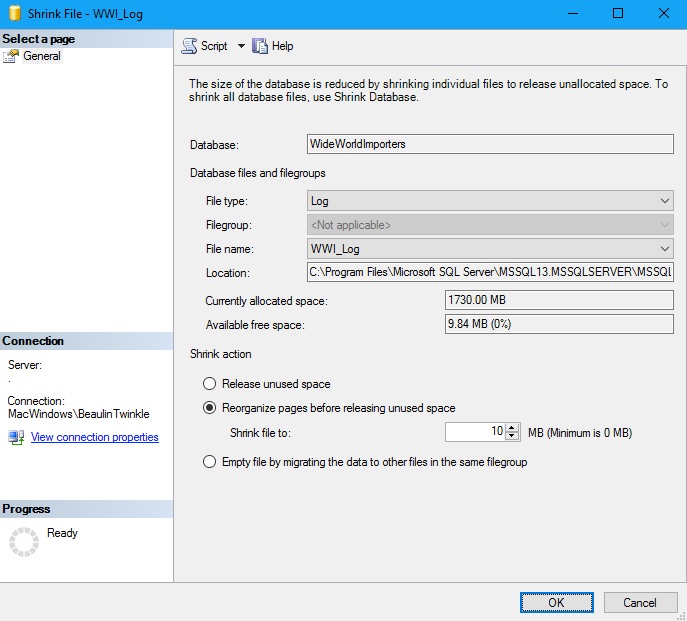Select Empty file by migrating data option
The width and height of the screenshot is (687, 621).
[209, 462]
